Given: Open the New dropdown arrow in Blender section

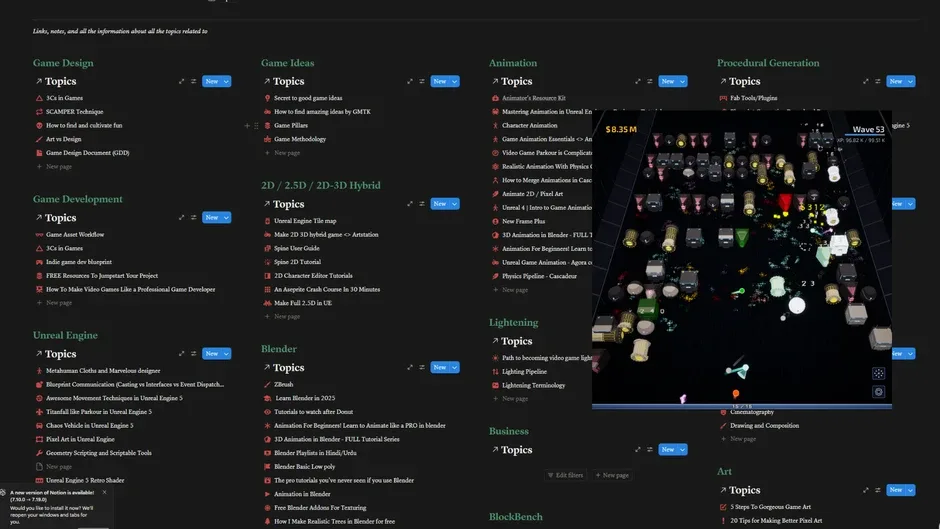Looking at the screenshot, I should (x=454, y=367).
